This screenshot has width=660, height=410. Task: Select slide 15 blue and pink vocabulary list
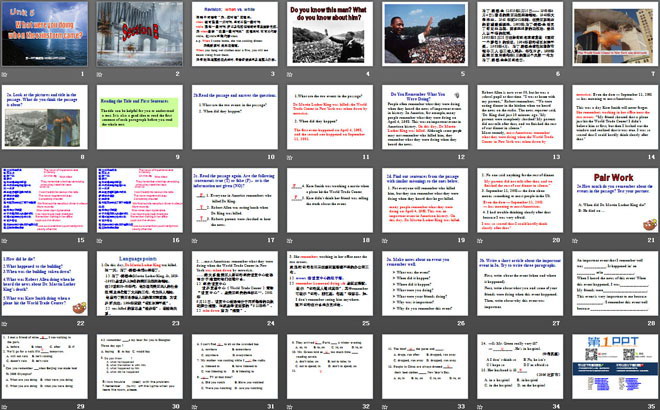tap(45, 200)
